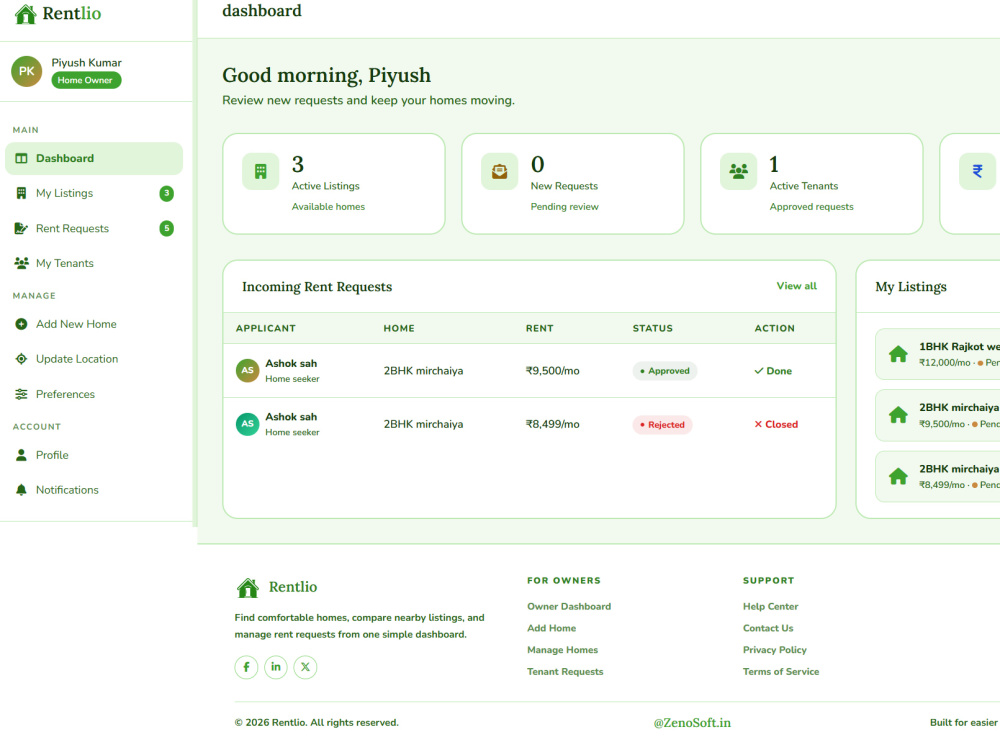Open Notifications in sidebar
Image resolution: width=1000 pixels, height=750 pixels.
94,490
